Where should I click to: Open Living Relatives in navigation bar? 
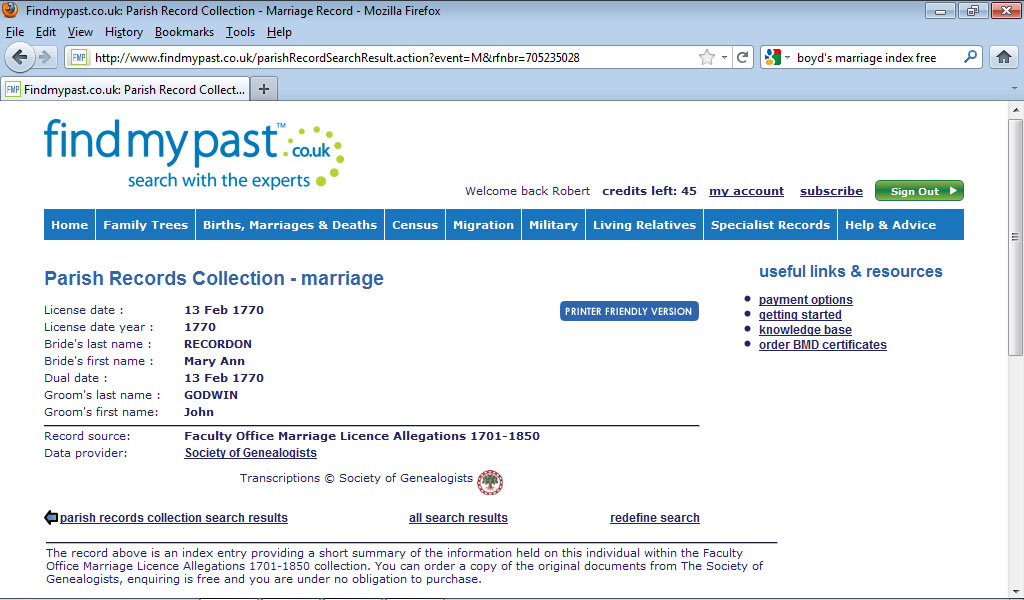point(645,225)
